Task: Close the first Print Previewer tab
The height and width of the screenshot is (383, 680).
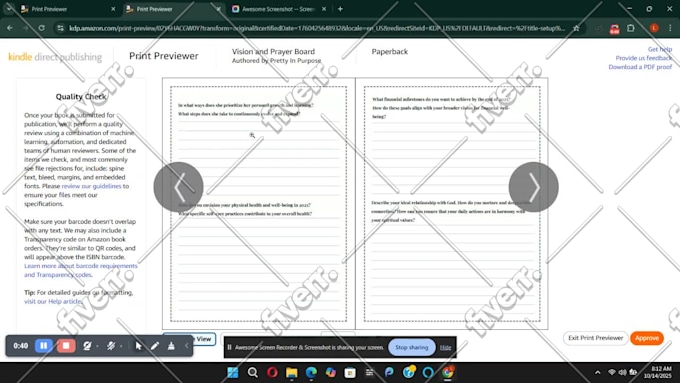Action: point(113,9)
